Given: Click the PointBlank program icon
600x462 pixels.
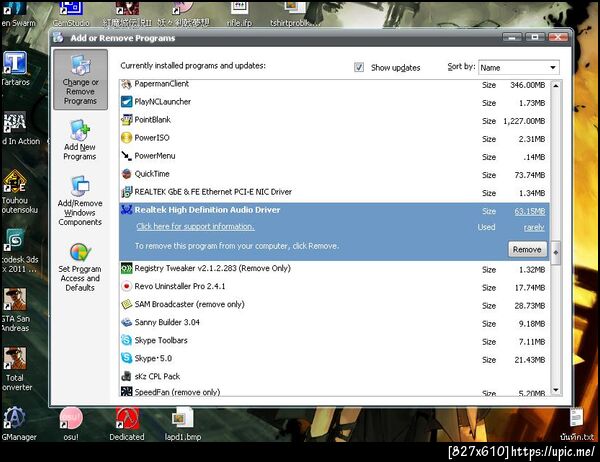Looking at the screenshot, I should click(x=126, y=120).
